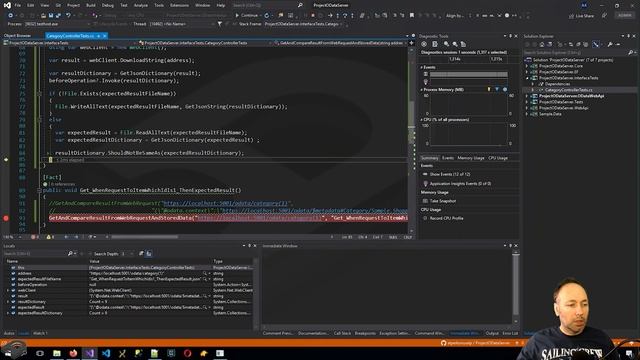Click the Locals search field
Screen dimensions: 640x360
pyautogui.click(x=35, y=253)
